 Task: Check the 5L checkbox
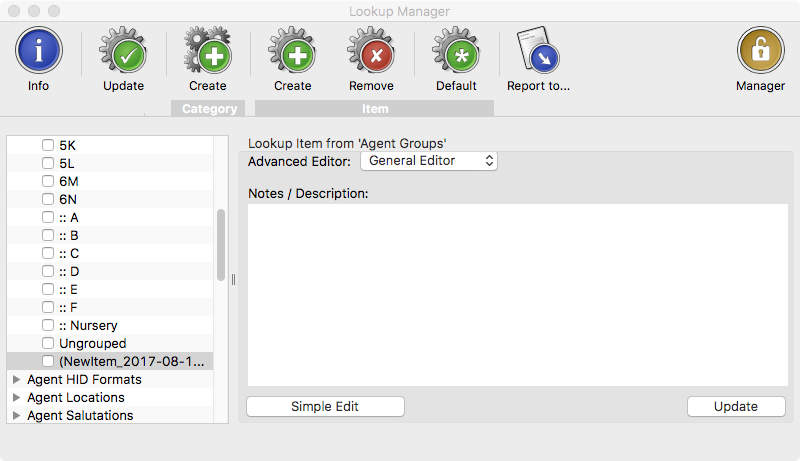(x=48, y=163)
